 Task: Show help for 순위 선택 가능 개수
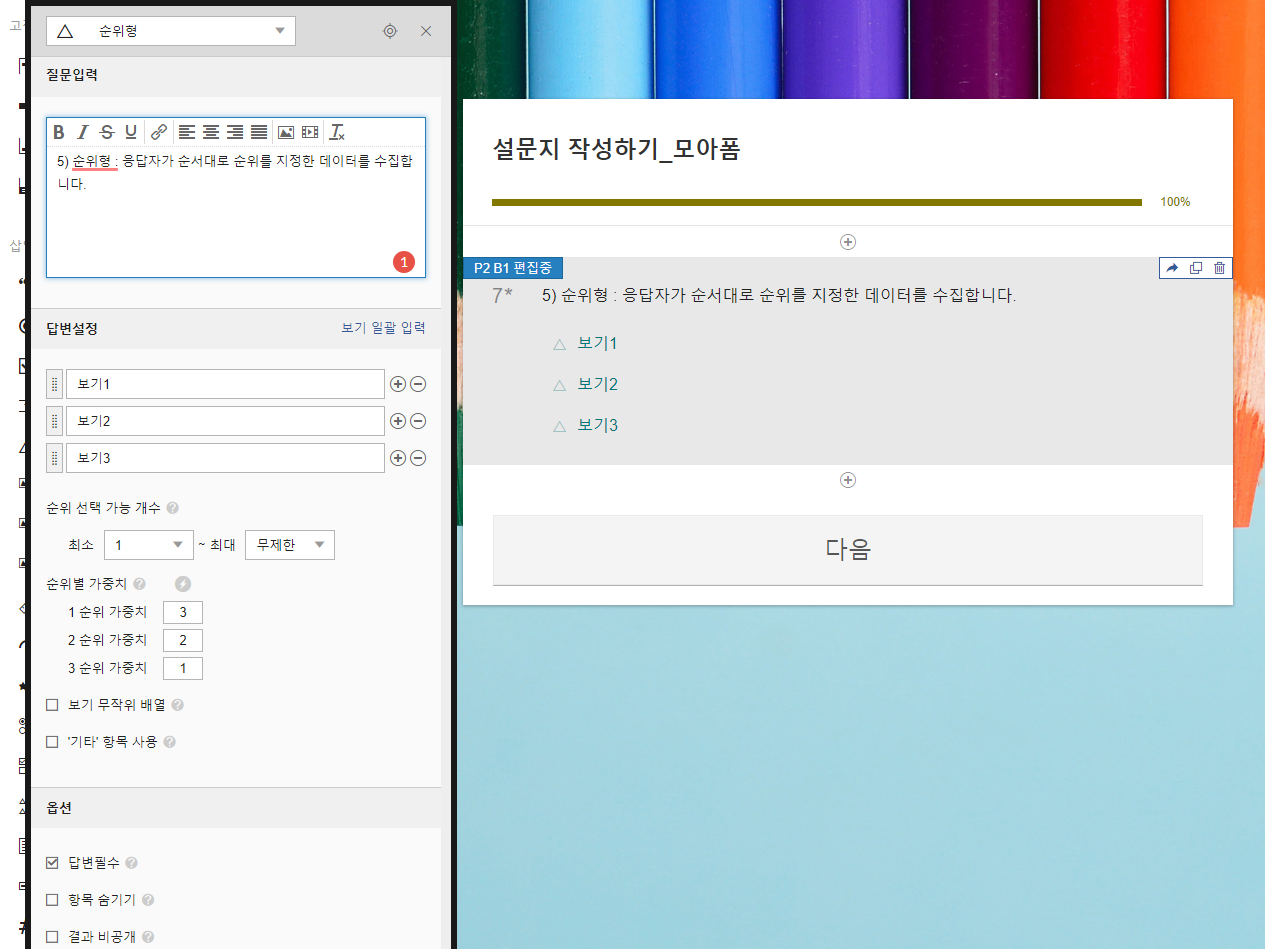pos(173,508)
